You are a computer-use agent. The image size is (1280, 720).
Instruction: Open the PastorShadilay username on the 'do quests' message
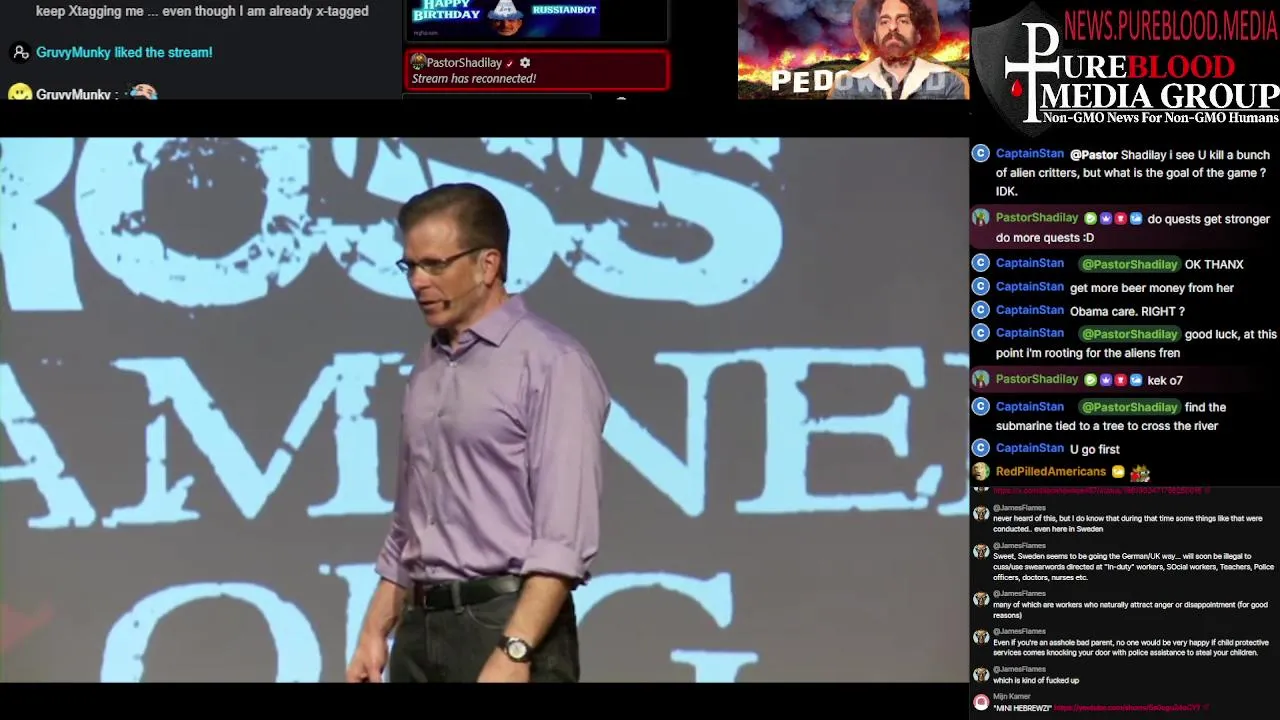click(1037, 218)
